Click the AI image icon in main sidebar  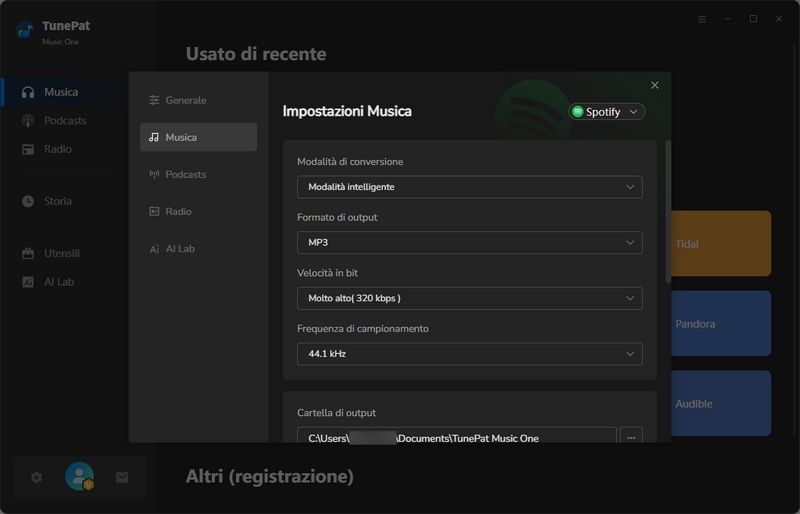[x=28, y=282]
